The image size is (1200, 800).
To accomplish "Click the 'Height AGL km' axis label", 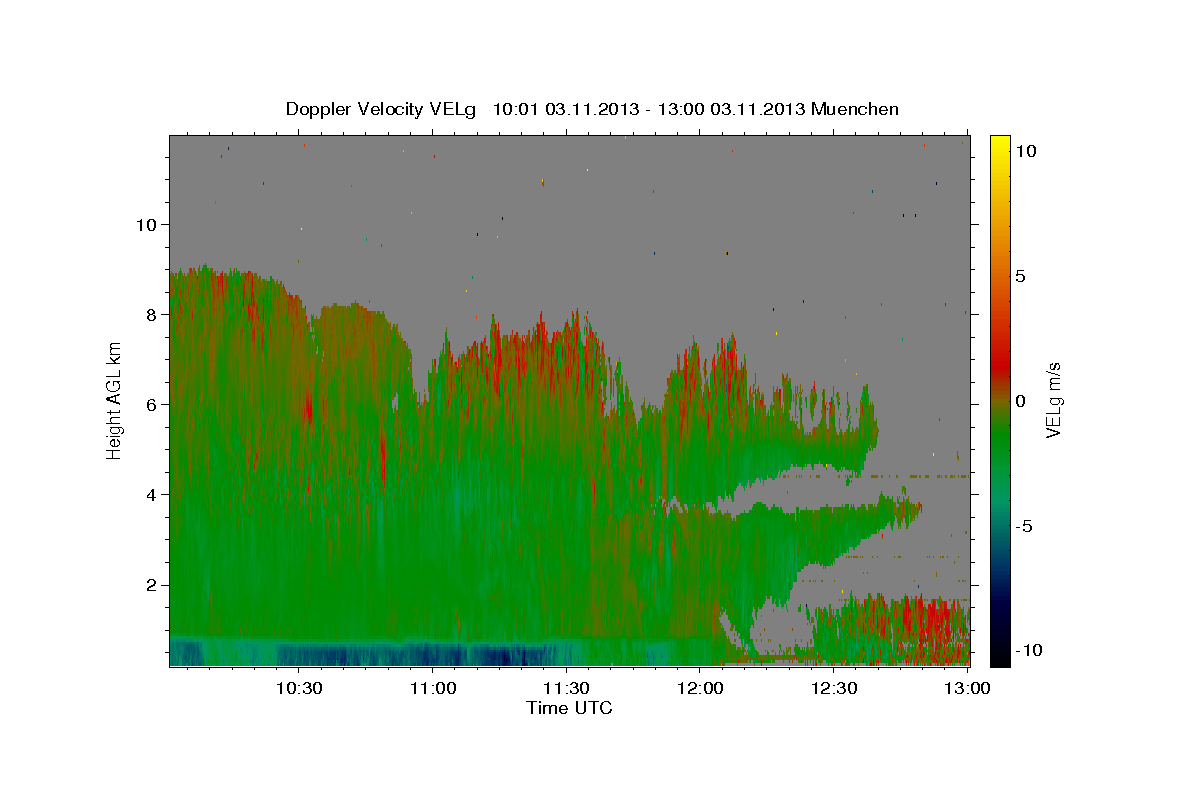I will pyautogui.click(x=115, y=400).
